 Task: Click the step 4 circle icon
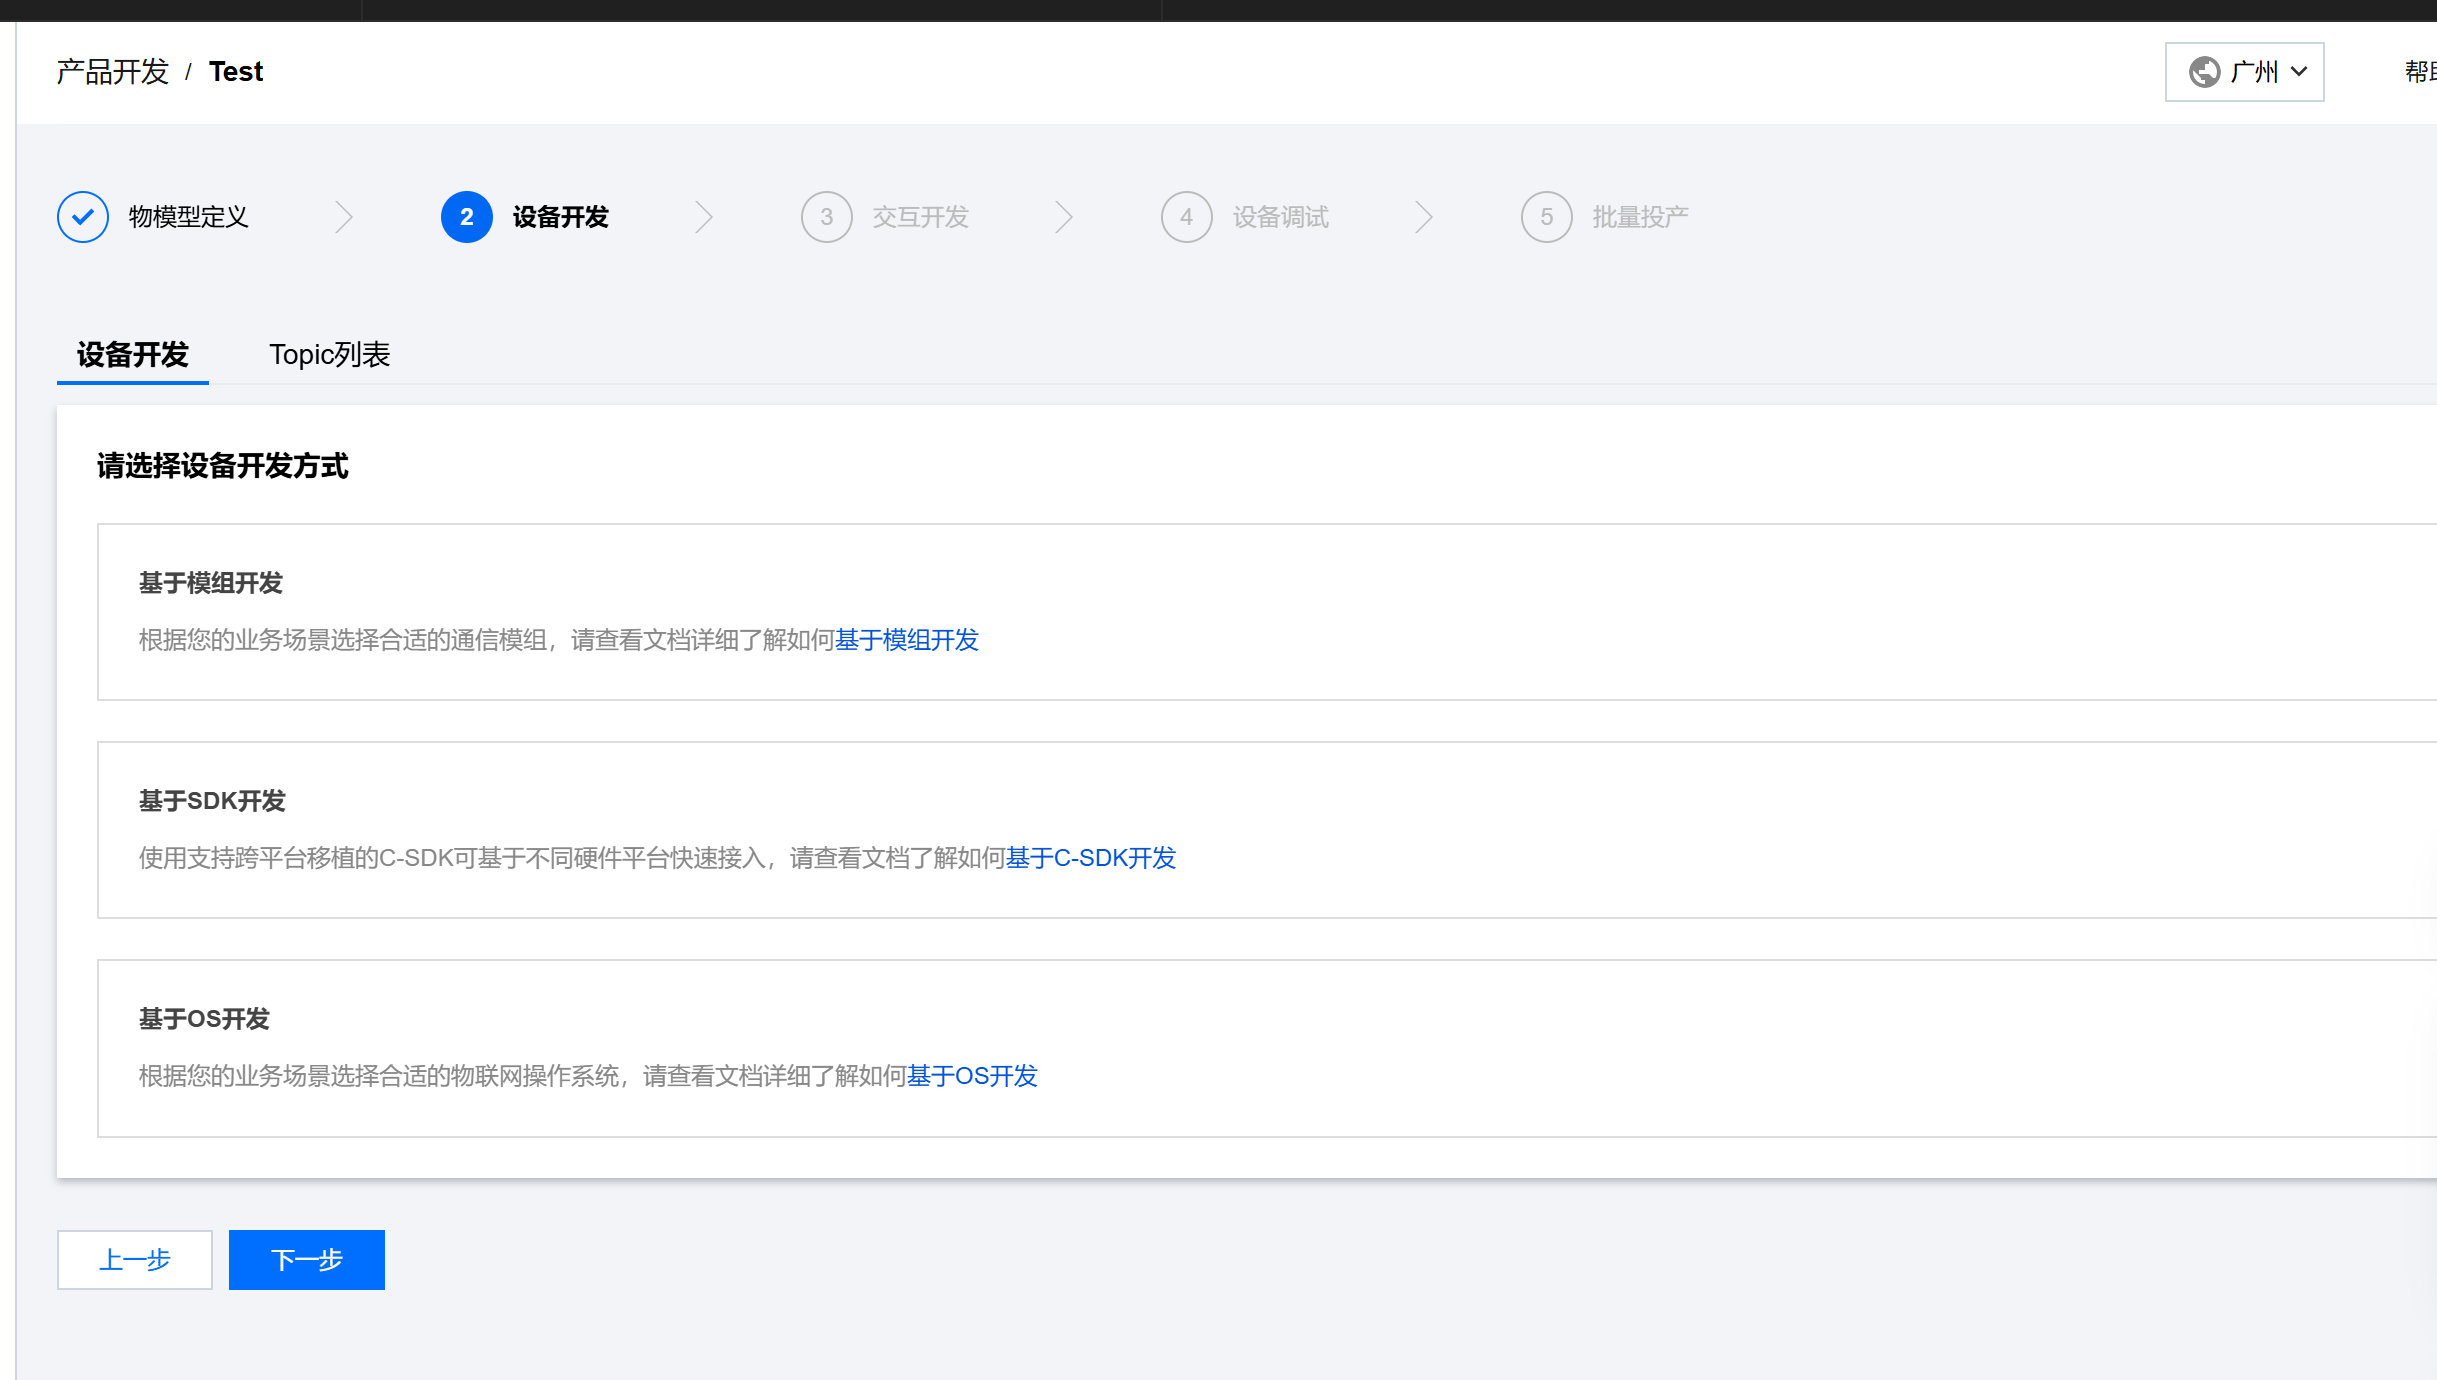pyautogui.click(x=1186, y=217)
